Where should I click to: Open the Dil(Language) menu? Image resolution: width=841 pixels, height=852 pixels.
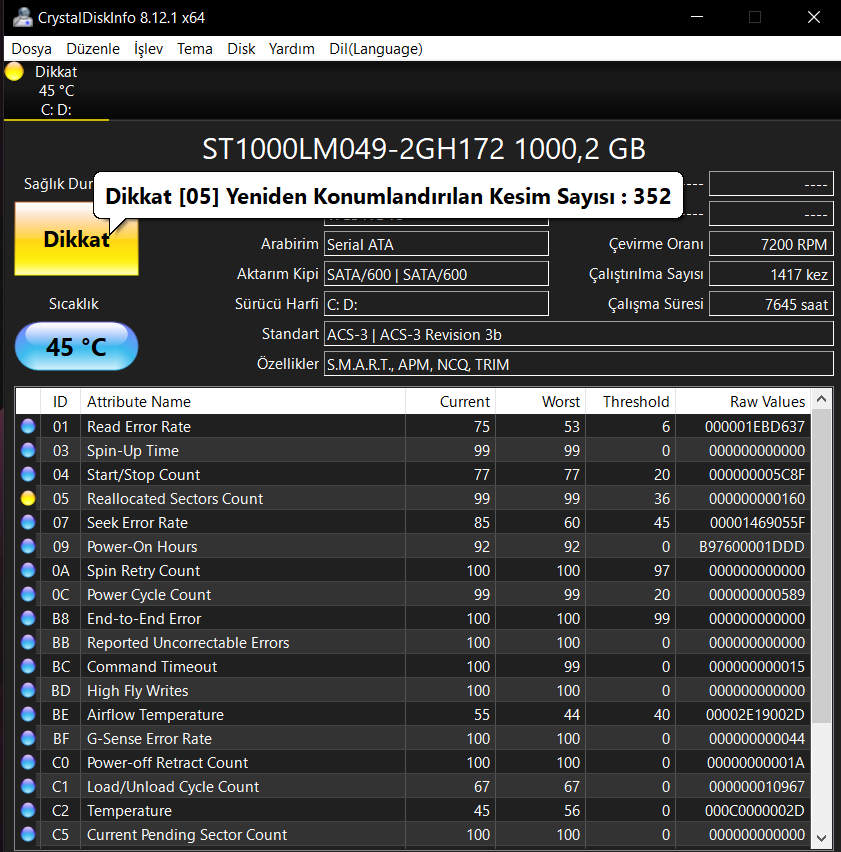coord(376,49)
